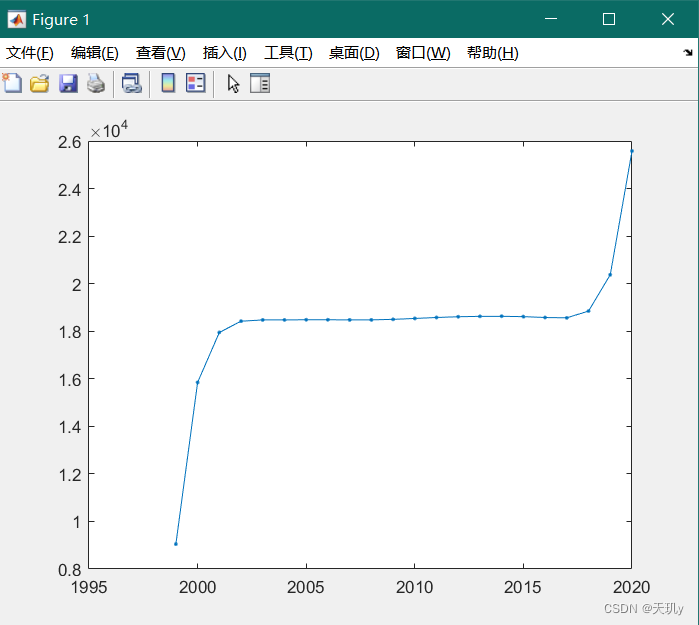
Task: Click the x-axis label 2015
Action: tap(523, 587)
